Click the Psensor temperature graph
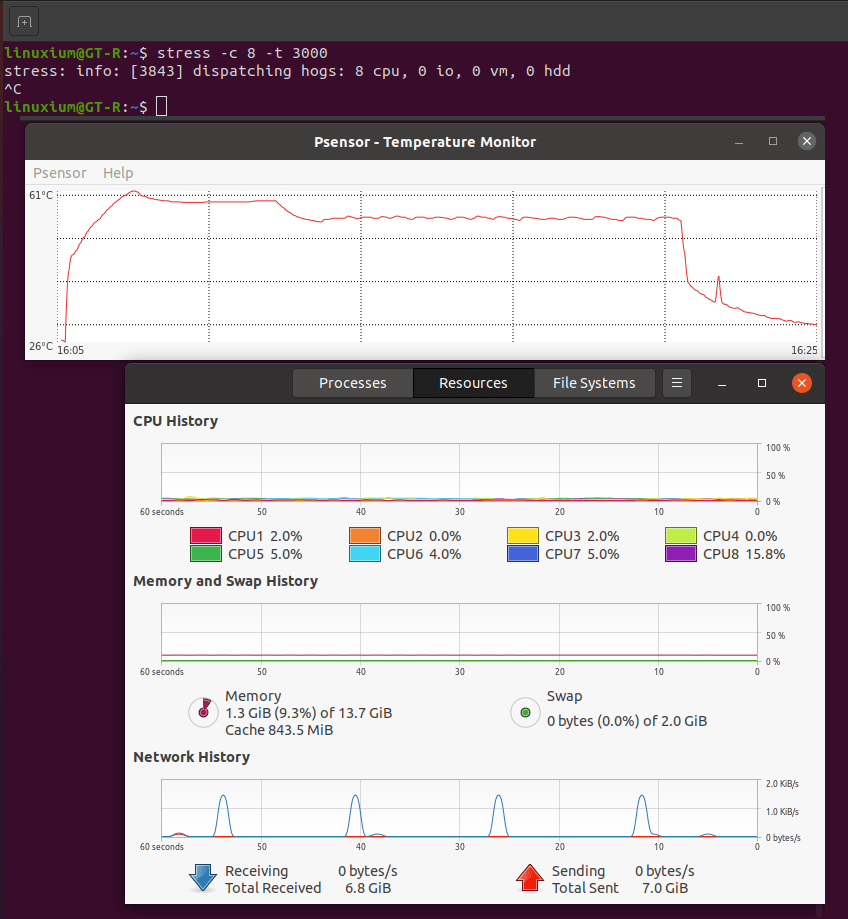848x919 pixels. 437,267
